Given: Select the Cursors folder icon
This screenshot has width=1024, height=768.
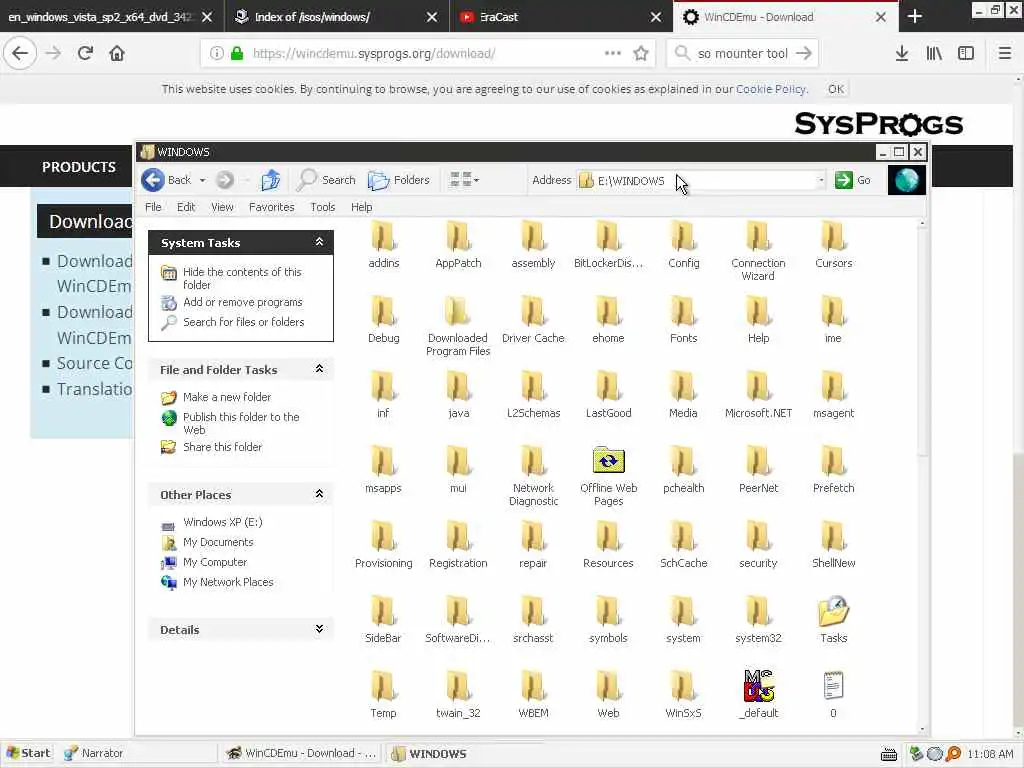Looking at the screenshot, I should pyautogui.click(x=833, y=237).
